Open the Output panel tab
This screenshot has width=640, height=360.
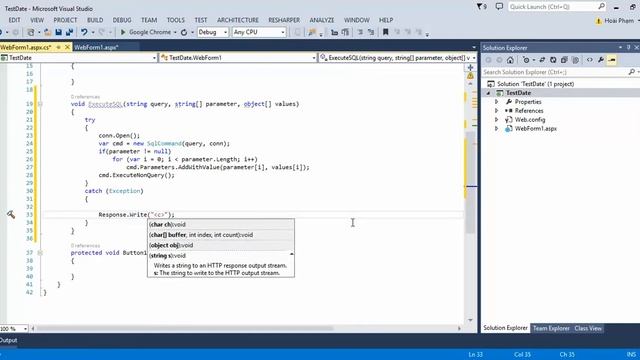(x=8, y=340)
